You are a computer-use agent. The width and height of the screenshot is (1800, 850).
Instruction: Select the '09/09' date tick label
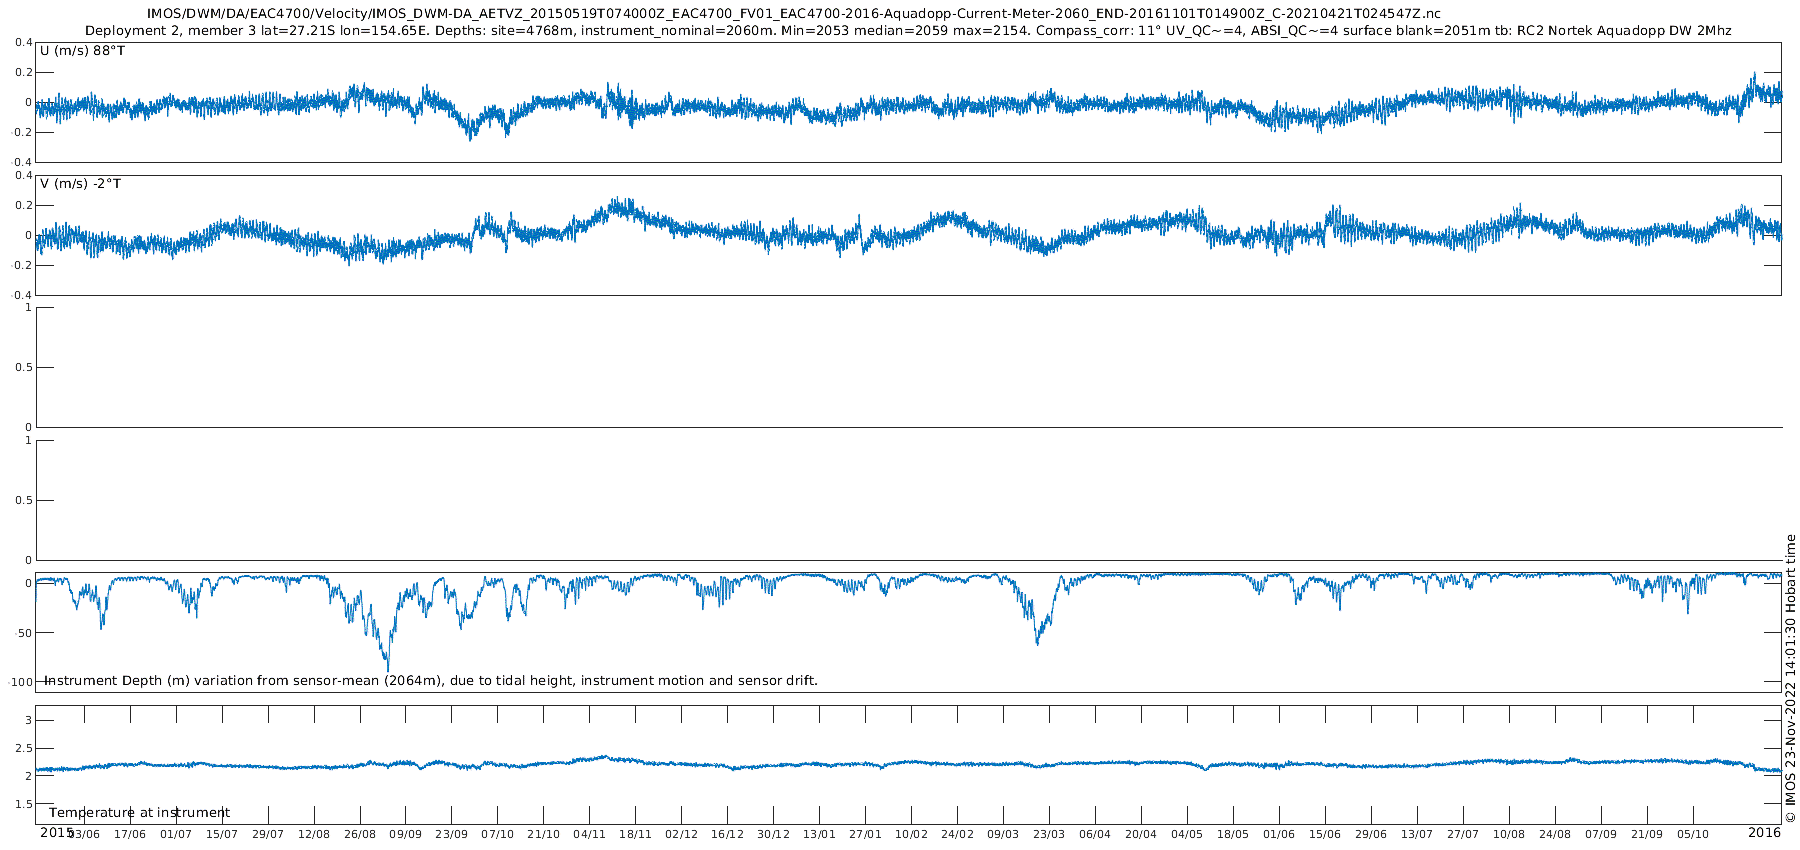pos(406,834)
